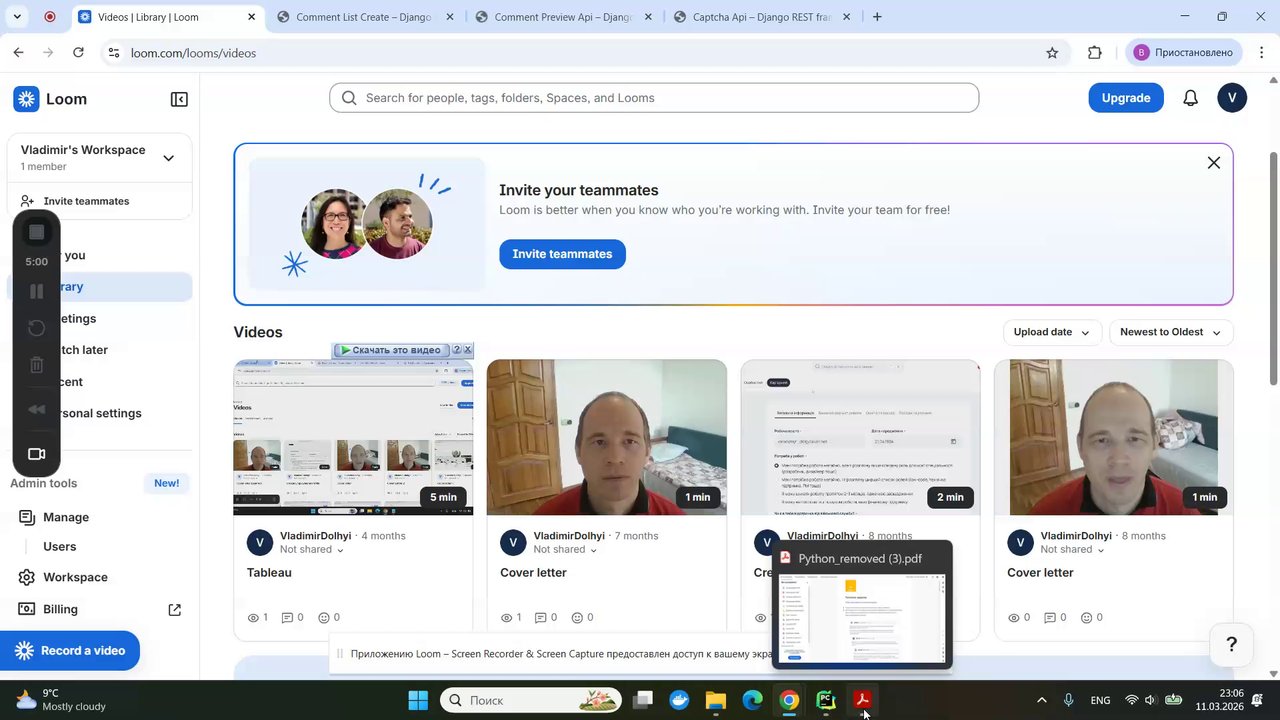1280x720 pixels.
Task: Pause the Loom recording
Action: click(x=36, y=292)
